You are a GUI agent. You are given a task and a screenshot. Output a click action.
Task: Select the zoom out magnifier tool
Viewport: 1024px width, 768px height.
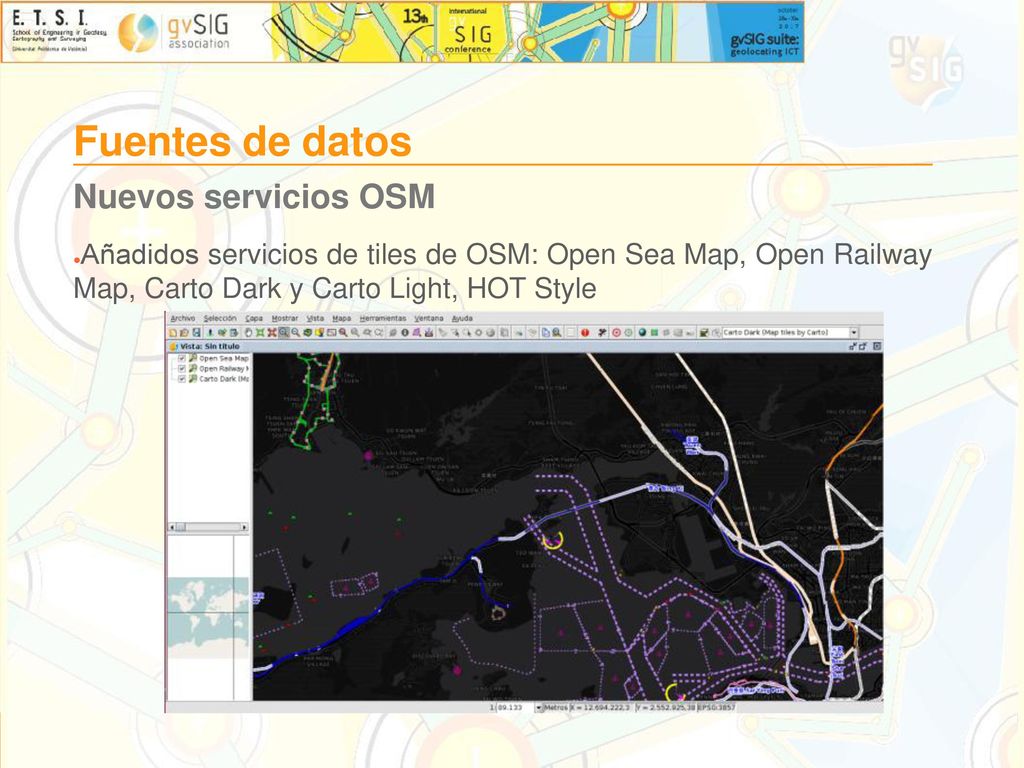[x=295, y=333]
